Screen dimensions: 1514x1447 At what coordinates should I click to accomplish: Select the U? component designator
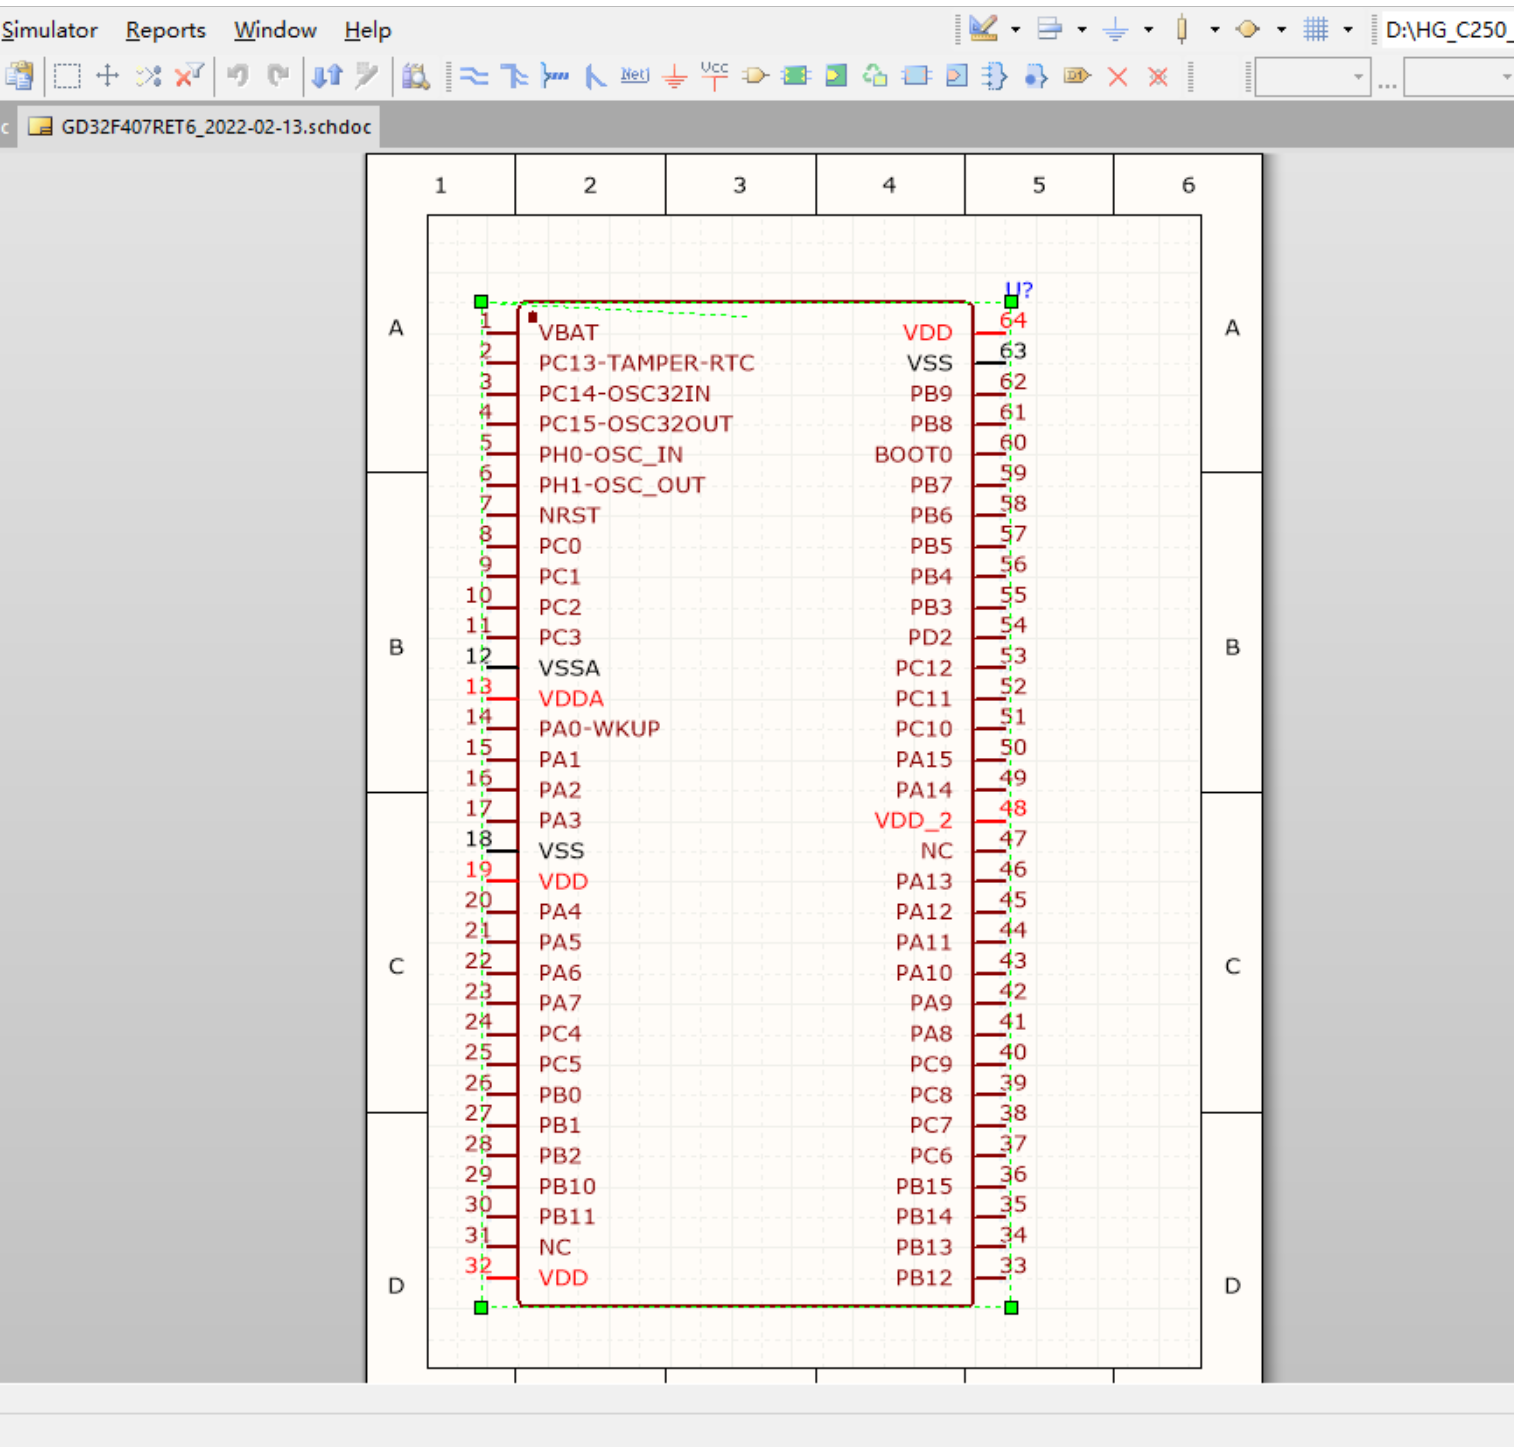1020,290
